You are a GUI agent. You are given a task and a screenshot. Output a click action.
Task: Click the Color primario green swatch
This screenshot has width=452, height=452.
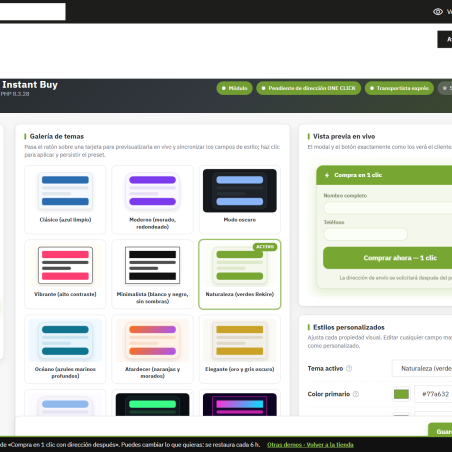[401, 394]
